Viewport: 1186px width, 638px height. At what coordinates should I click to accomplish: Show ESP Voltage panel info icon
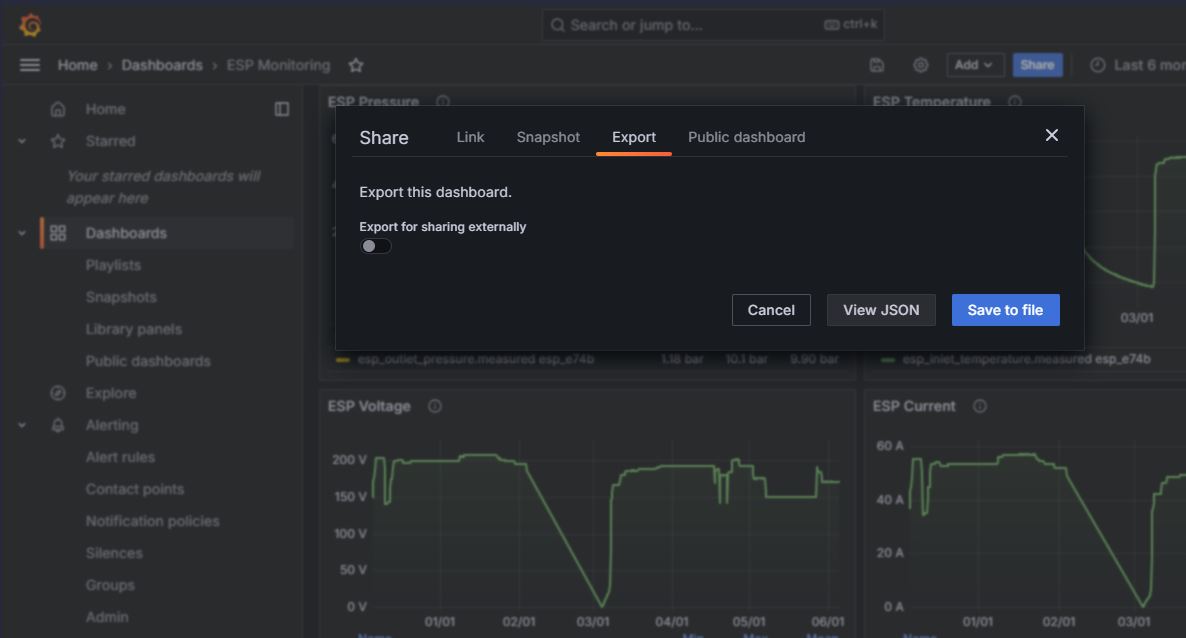(434, 406)
